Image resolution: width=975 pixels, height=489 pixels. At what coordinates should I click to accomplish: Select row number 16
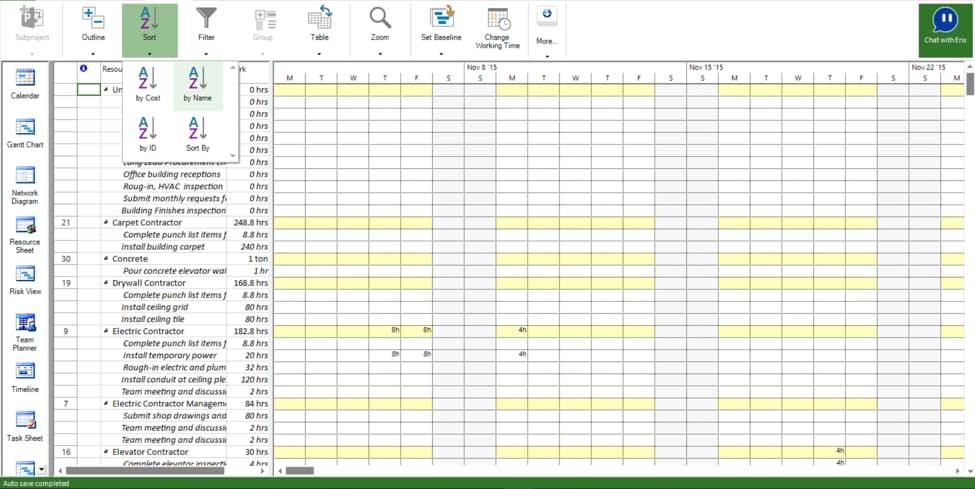coord(65,452)
